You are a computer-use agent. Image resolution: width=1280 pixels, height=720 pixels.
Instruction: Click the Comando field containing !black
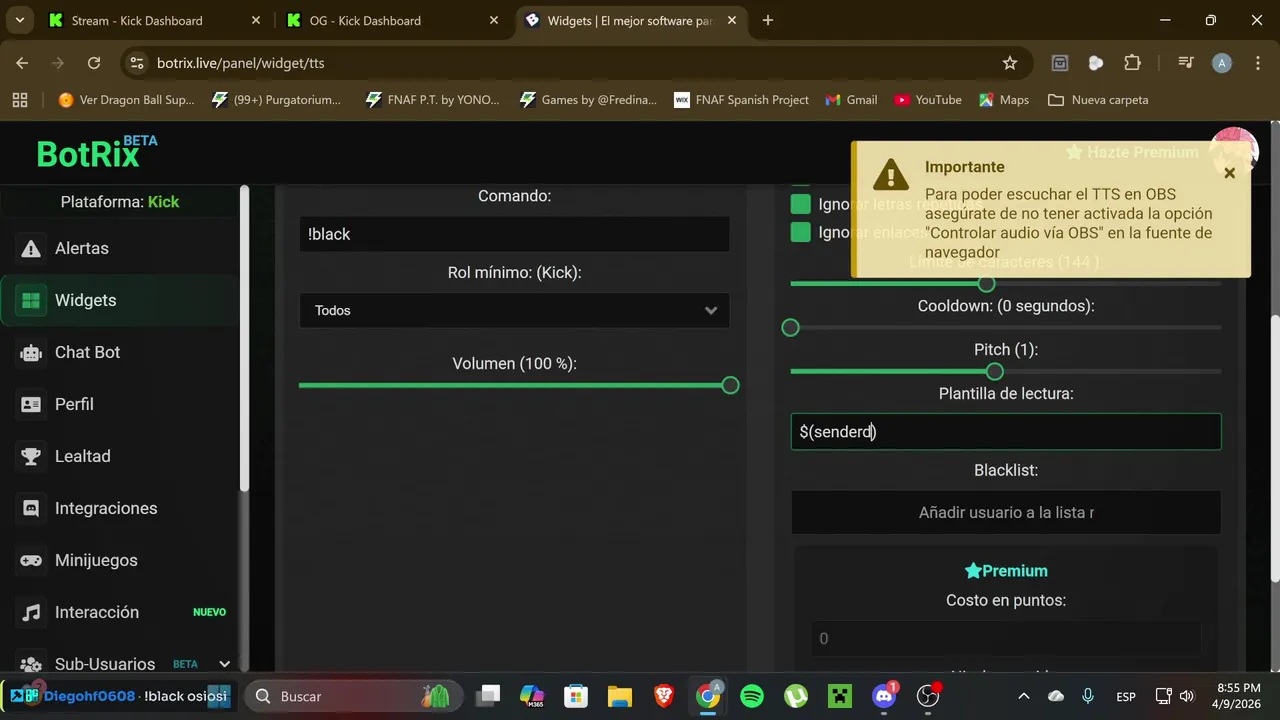click(514, 234)
